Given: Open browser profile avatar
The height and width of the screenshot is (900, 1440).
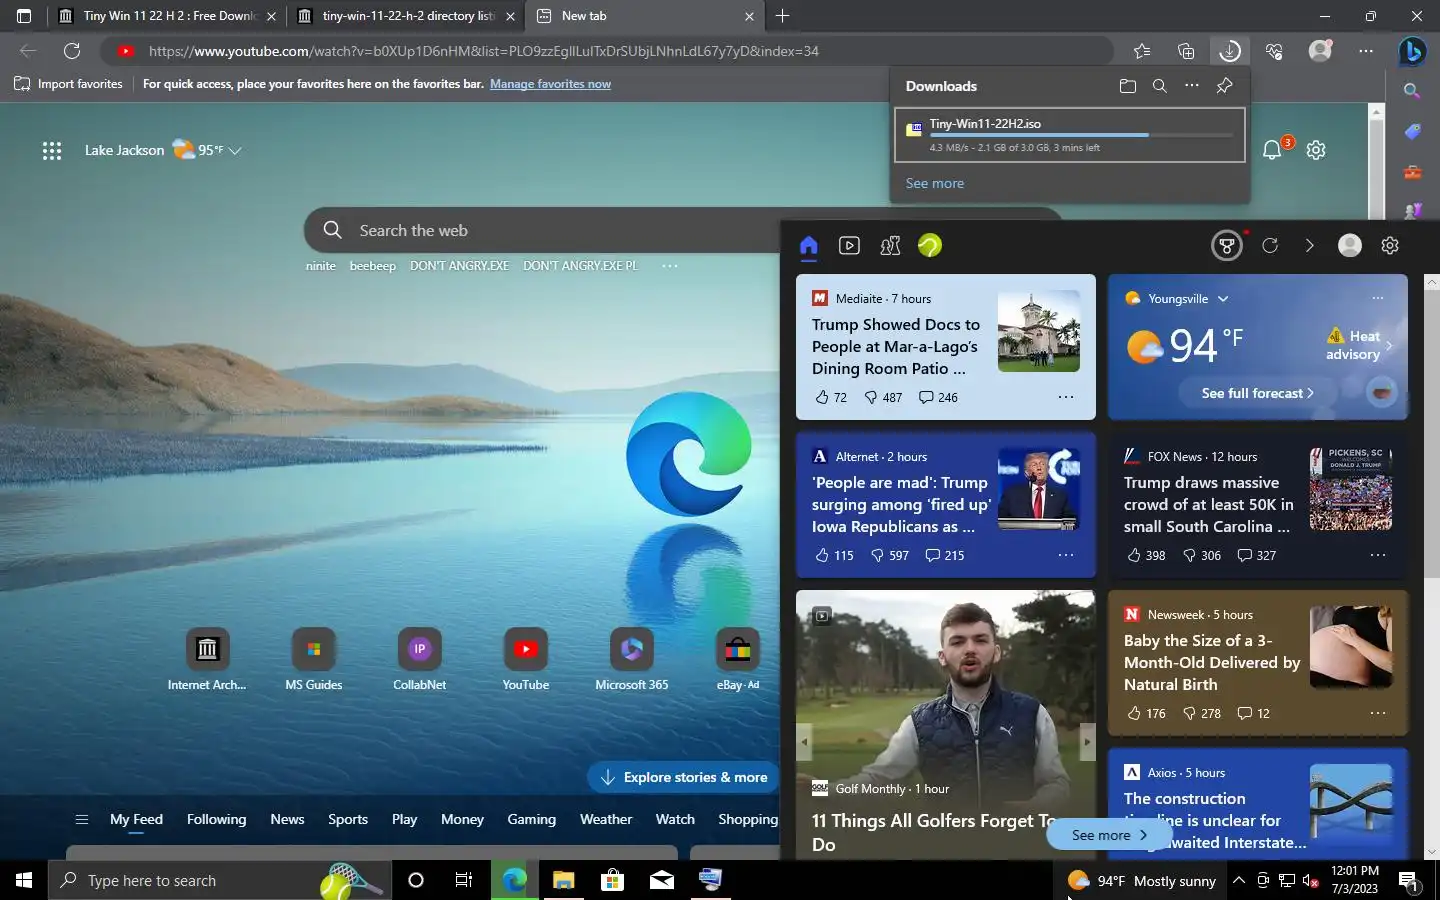Looking at the screenshot, I should pyautogui.click(x=1320, y=51).
